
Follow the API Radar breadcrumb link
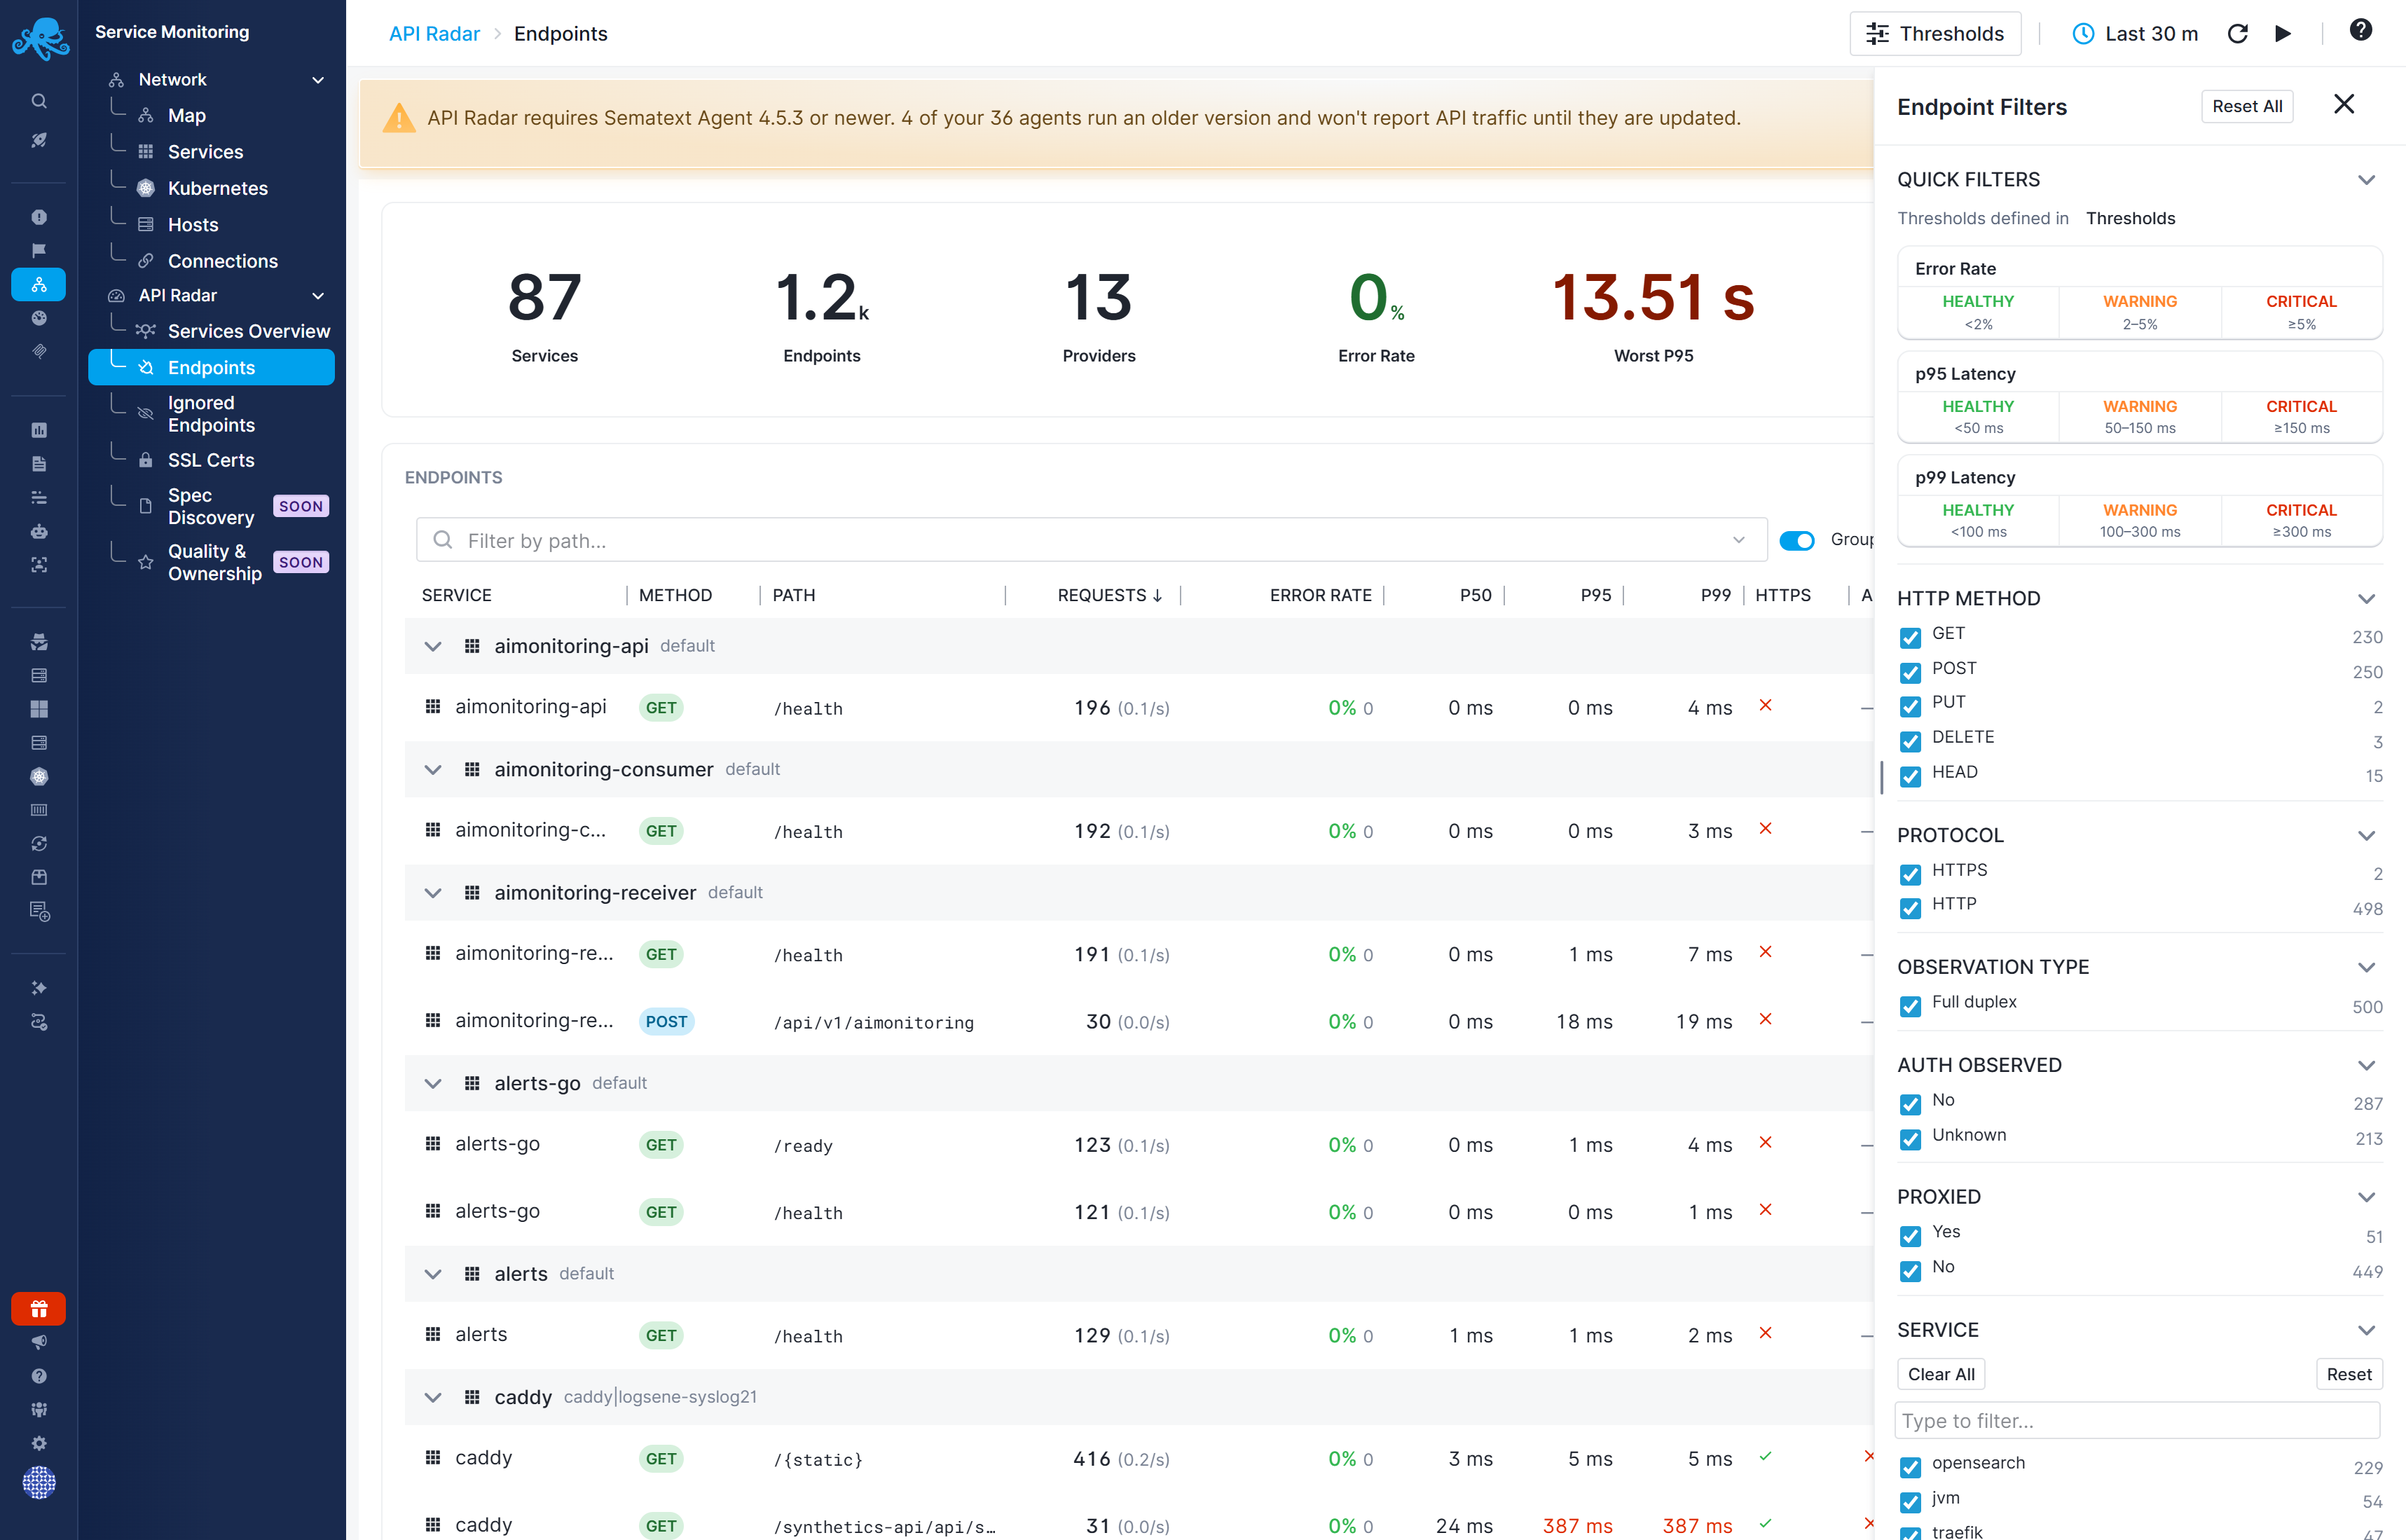pos(434,34)
